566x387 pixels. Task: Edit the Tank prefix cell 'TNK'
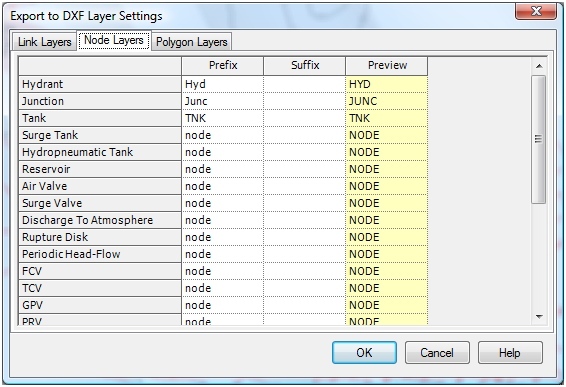pyautogui.click(x=223, y=118)
